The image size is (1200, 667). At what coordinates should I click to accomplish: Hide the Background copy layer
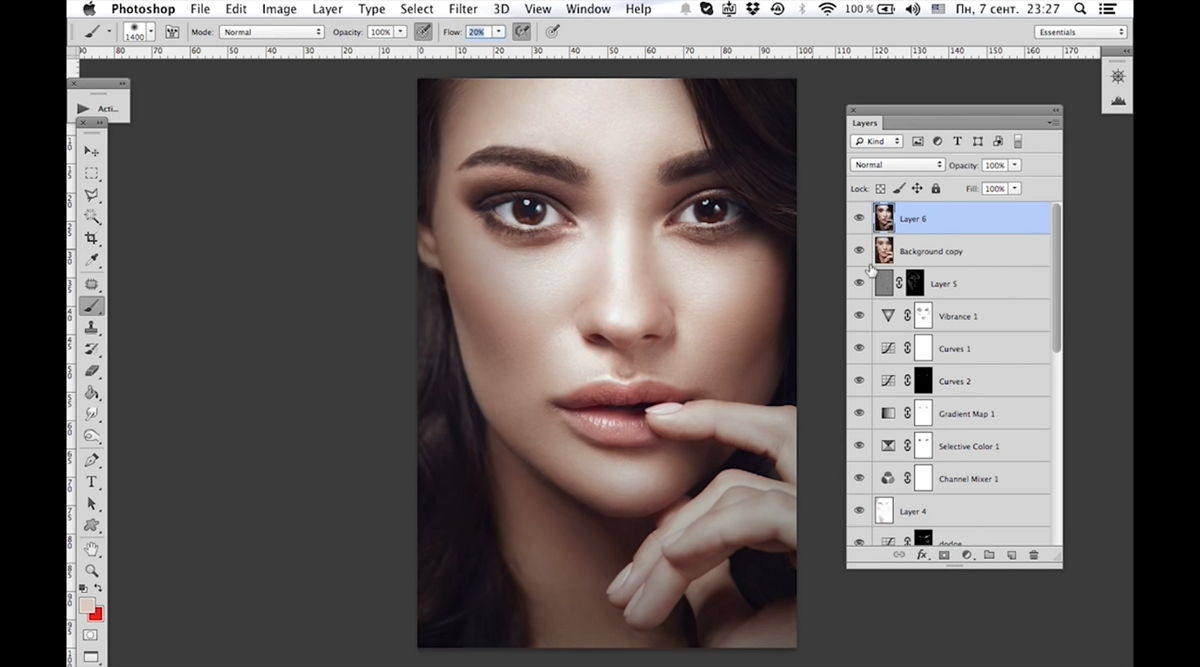[858, 251]
